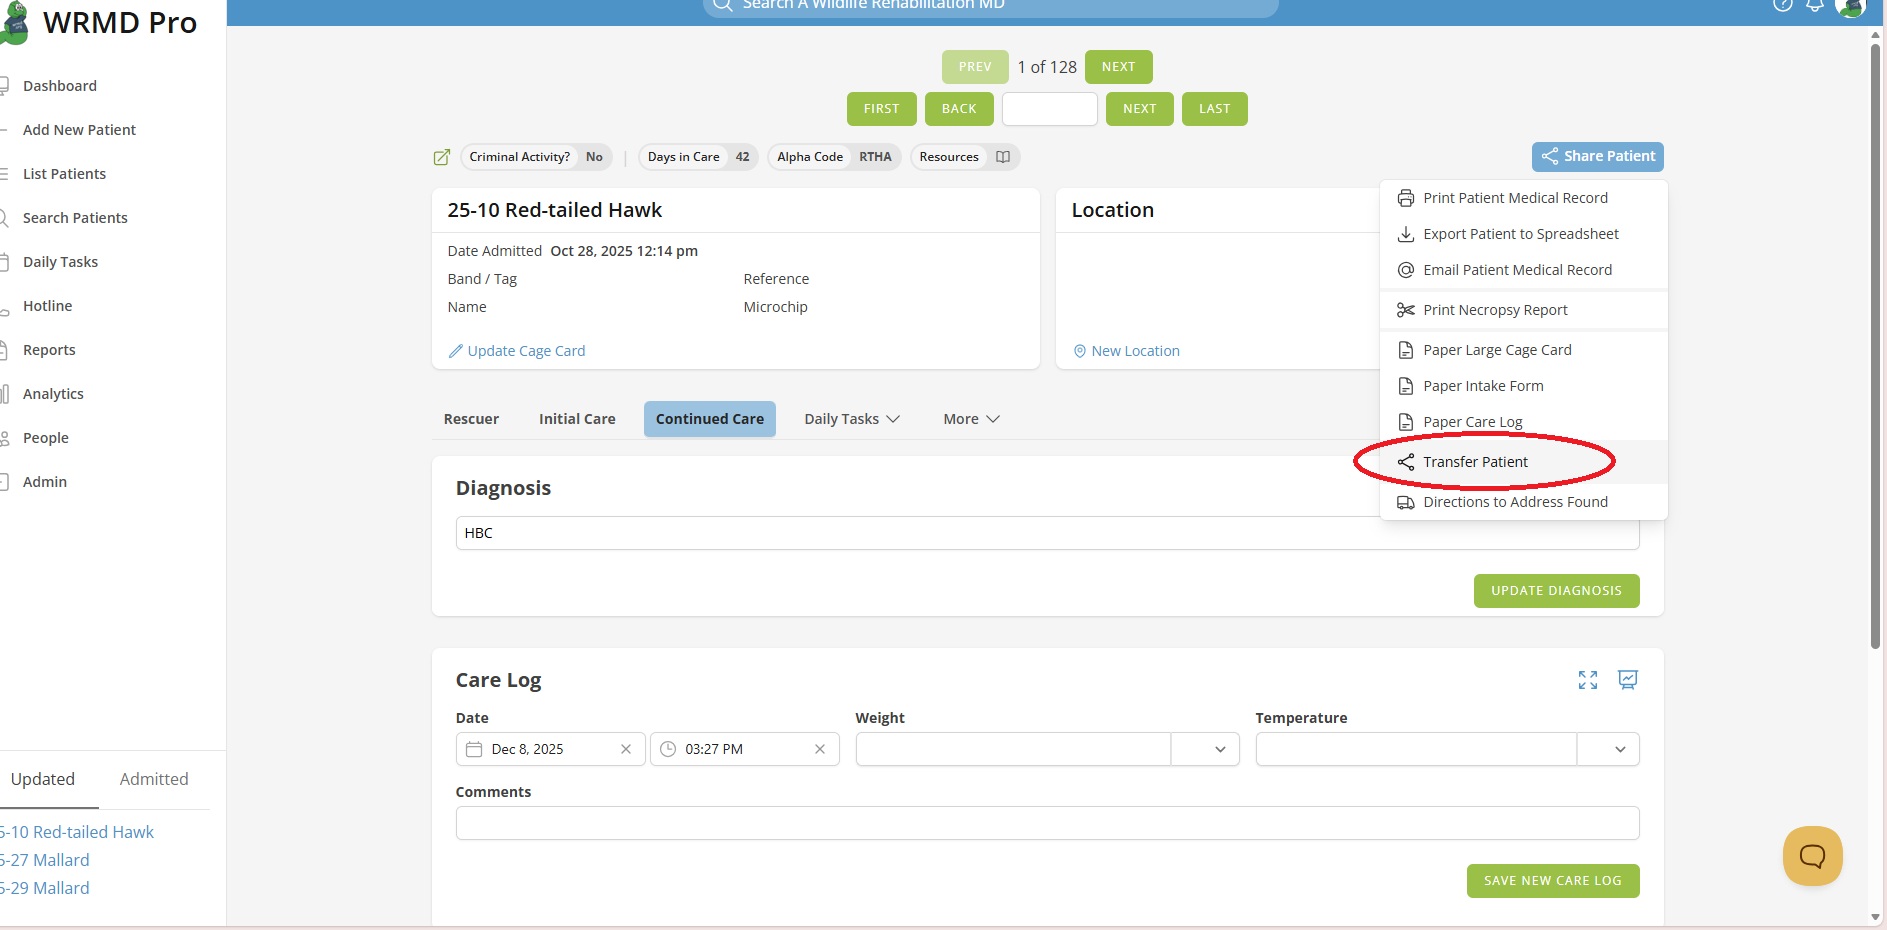The width and height of the screenshot is (1887, 930).
Task: Click the New Location link
Action: point(1126,351)
